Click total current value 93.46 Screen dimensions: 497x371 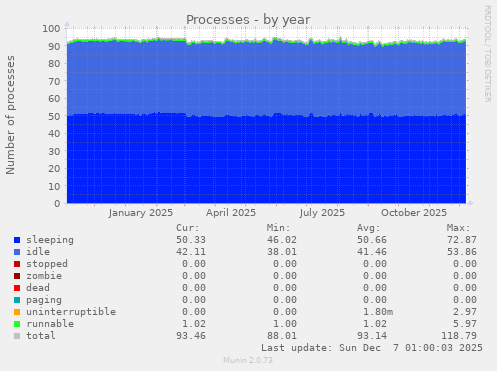(x=191, y=336)
